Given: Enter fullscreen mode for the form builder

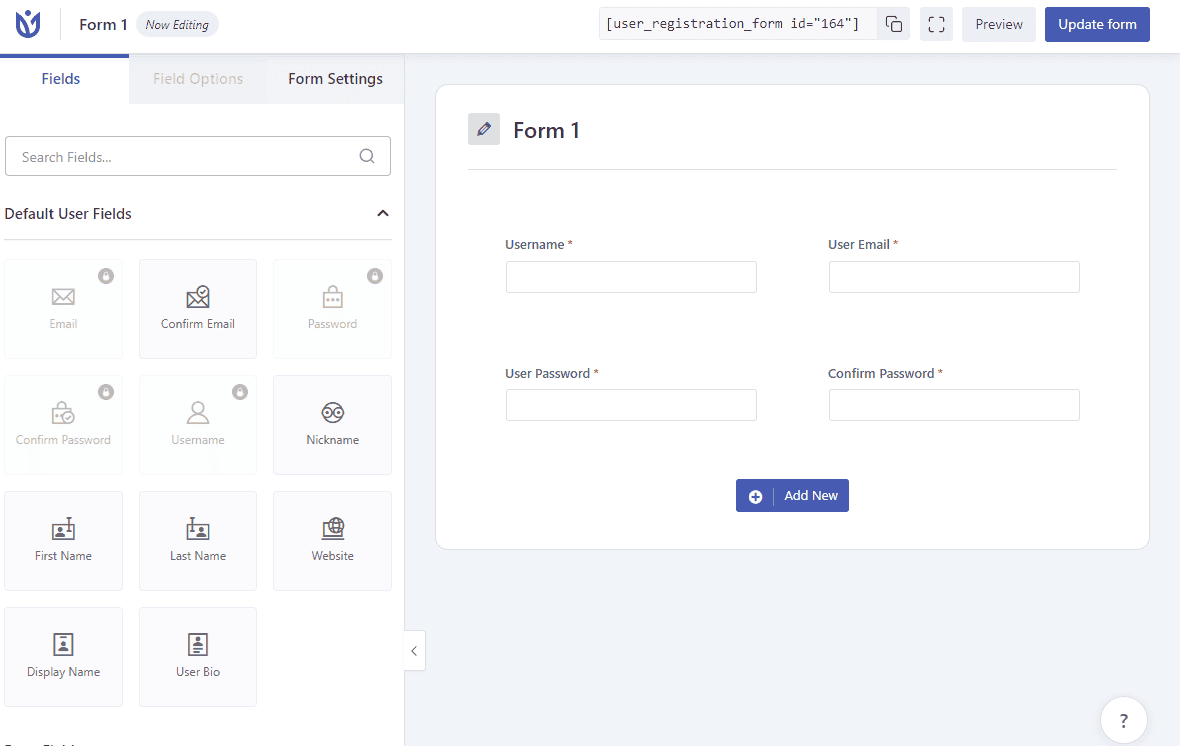Looking at the screenshot, I should 936,23.
